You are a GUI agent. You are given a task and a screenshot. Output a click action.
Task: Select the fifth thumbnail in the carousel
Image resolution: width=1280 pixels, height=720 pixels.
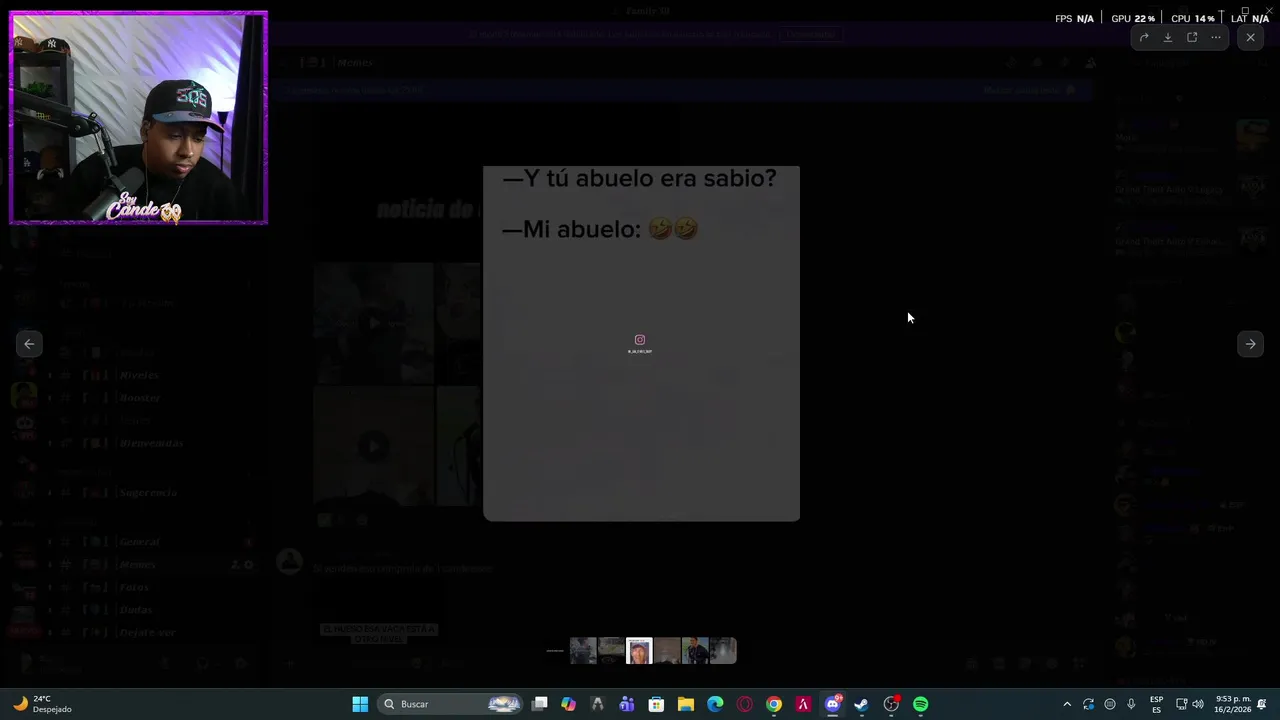click(x=695, y=651)
